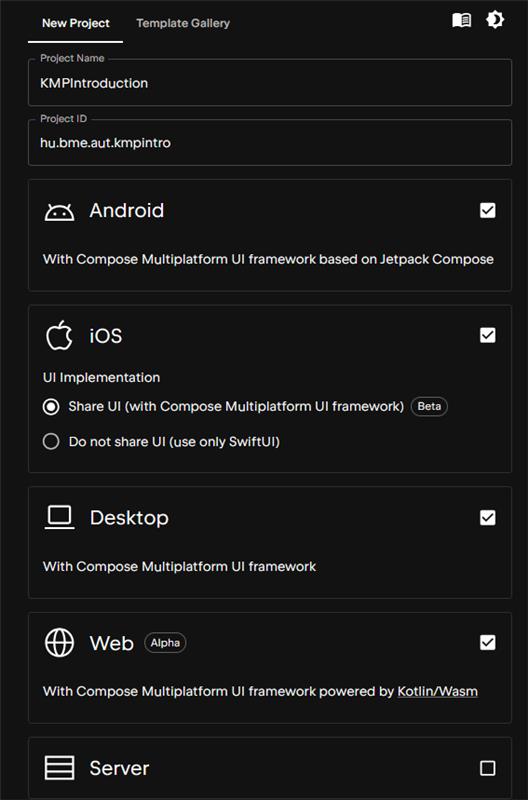This screenshot has width=528, height=800.
Task: Open the Kotlin/Wasm link
Action: coord(438,691)
